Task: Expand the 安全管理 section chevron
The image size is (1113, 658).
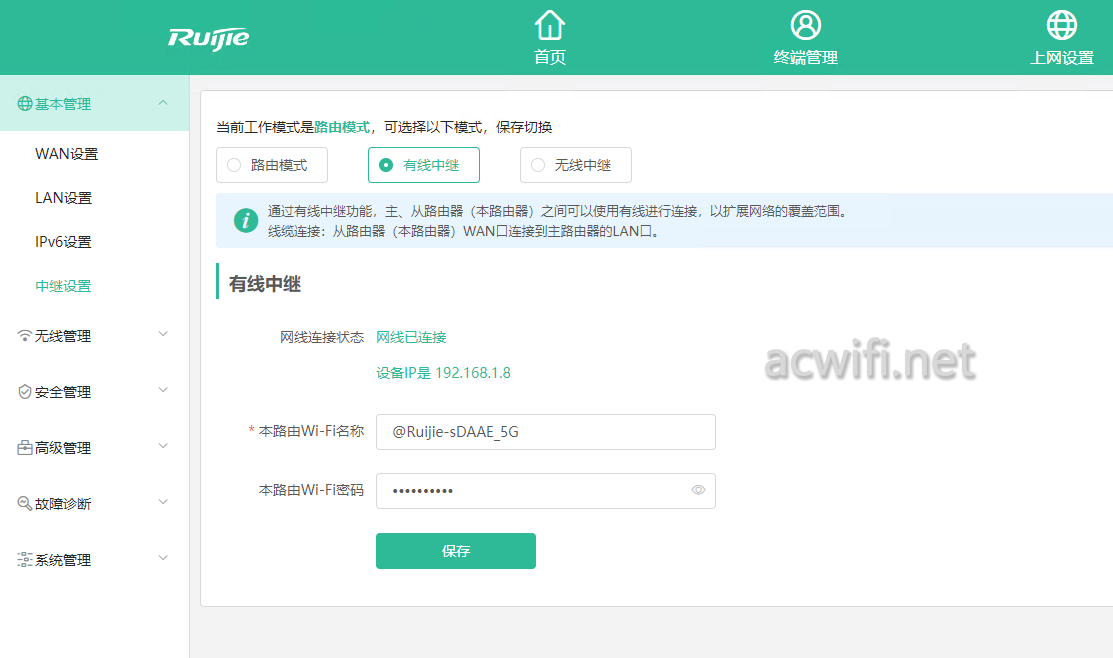Action: [163, 390]
